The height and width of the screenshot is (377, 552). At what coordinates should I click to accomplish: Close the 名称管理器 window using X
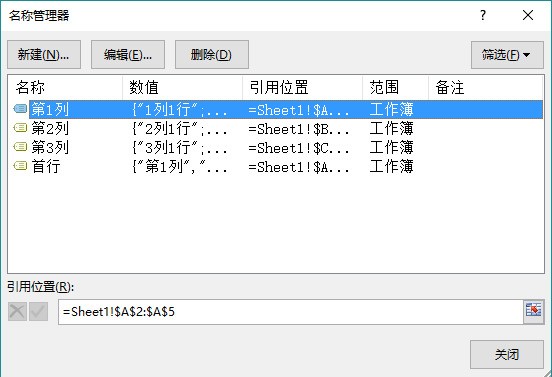tap(528, 15)
